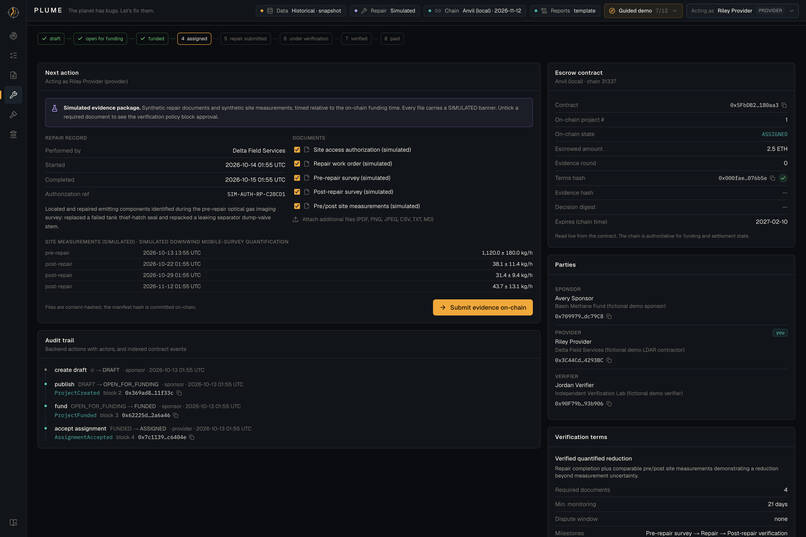Click the Plume flame logo
This screenshot has height=537, width=806.
13,11
